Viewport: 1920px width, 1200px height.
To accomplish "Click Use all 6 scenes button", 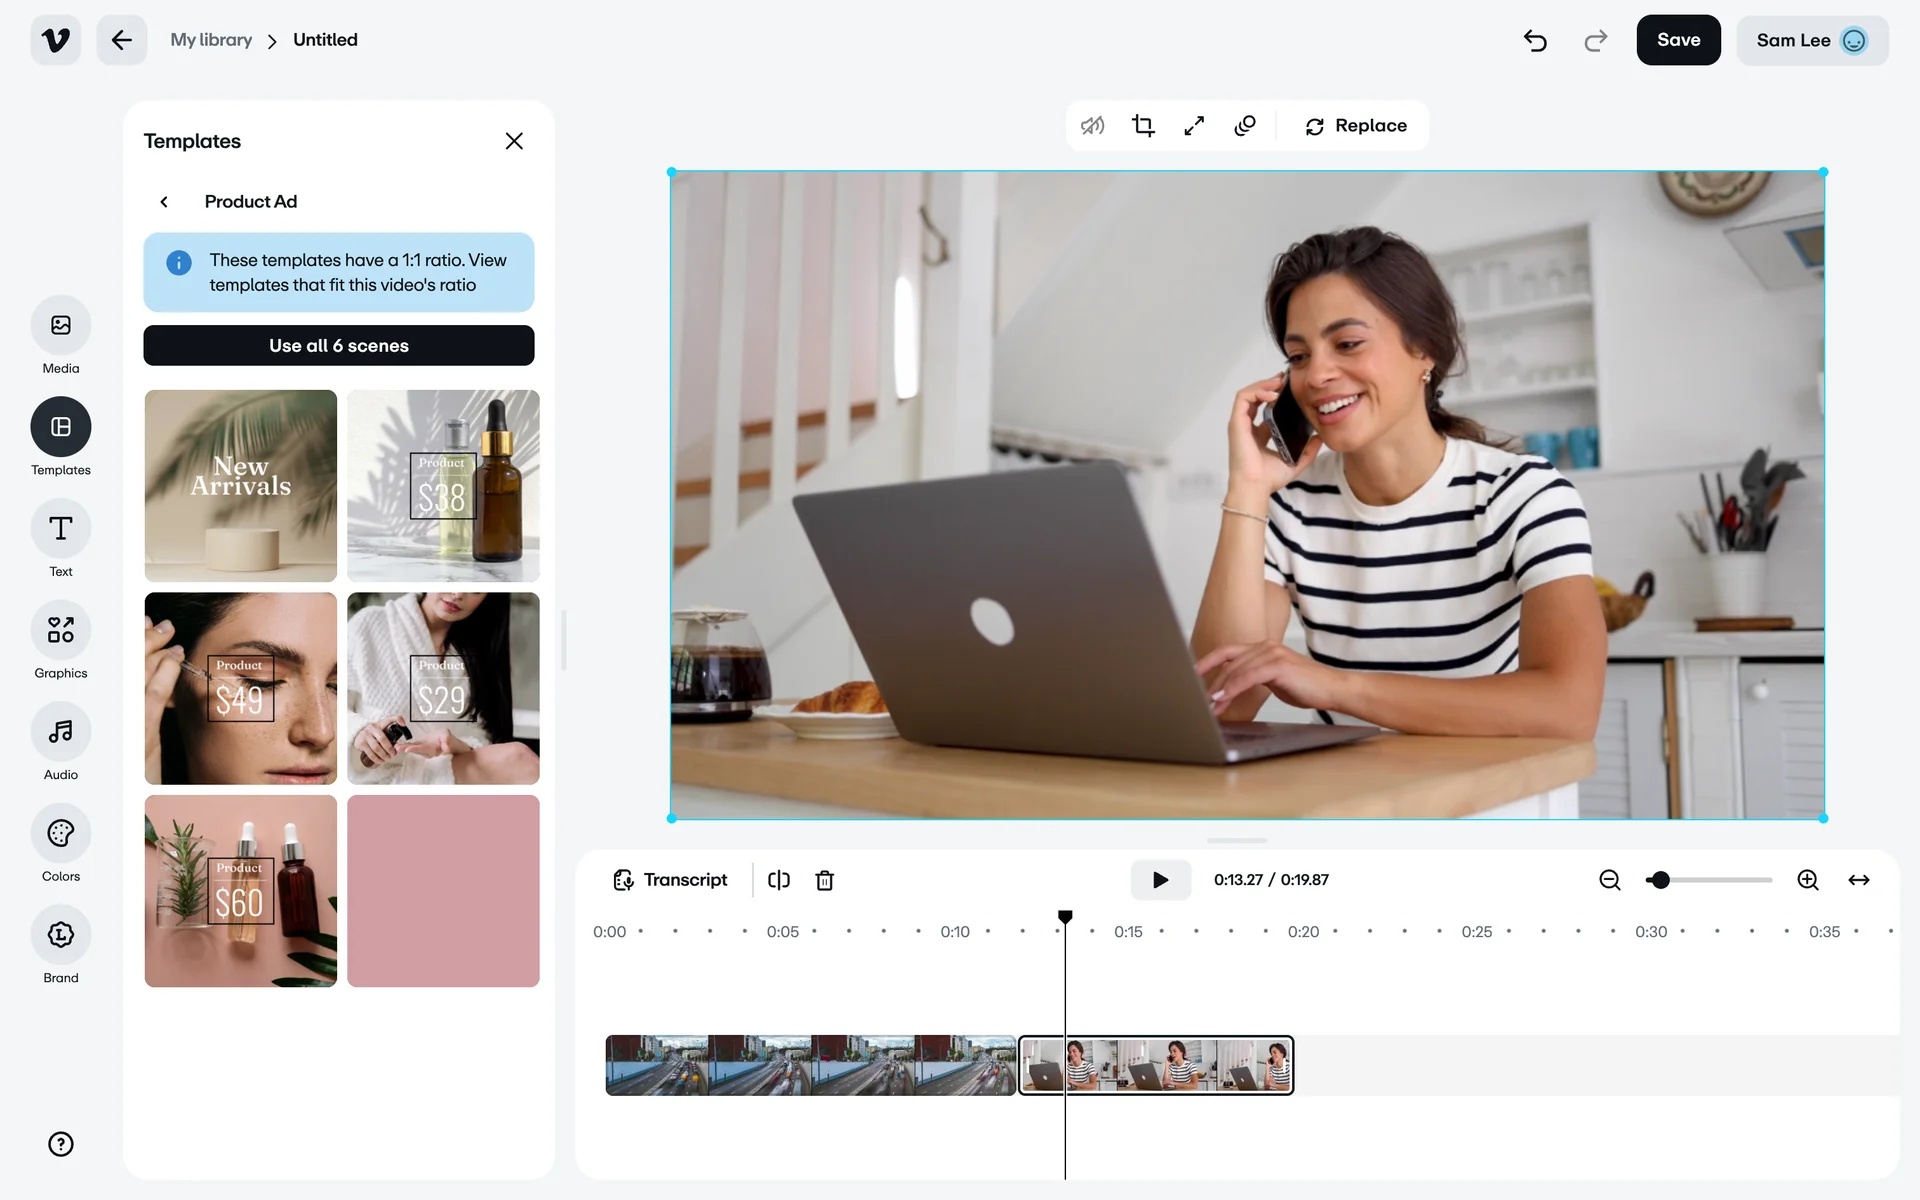I will [x=338, y=346].
